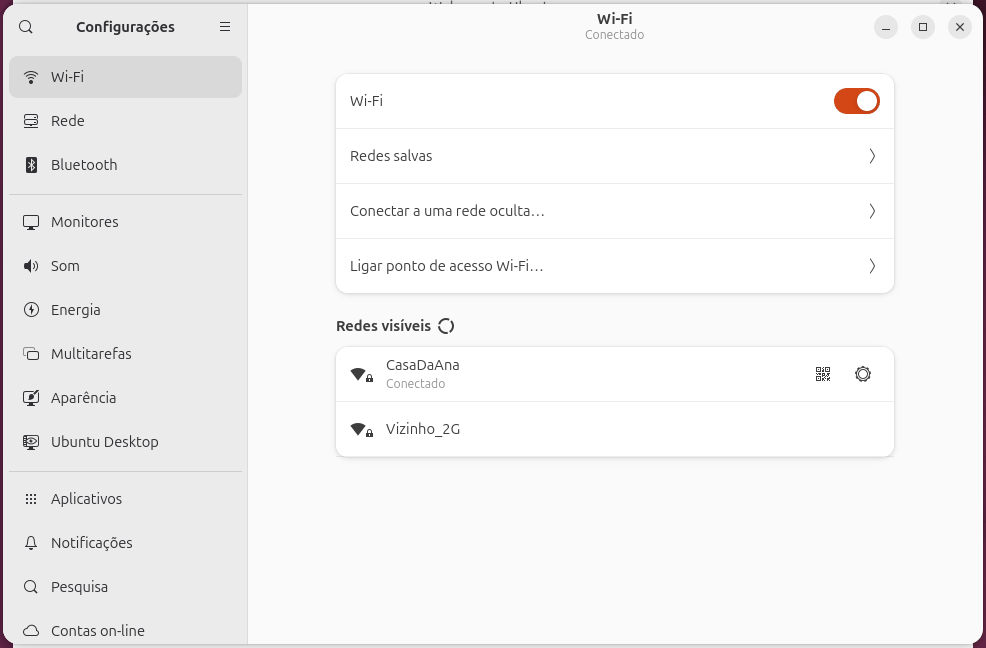Open the hamburger menu beside Configurações
Screen dimensions: 986x648
[x=225, y=27]
